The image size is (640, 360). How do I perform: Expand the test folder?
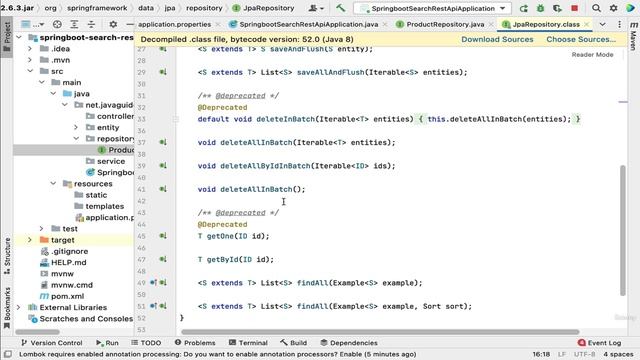pos(42,229)
